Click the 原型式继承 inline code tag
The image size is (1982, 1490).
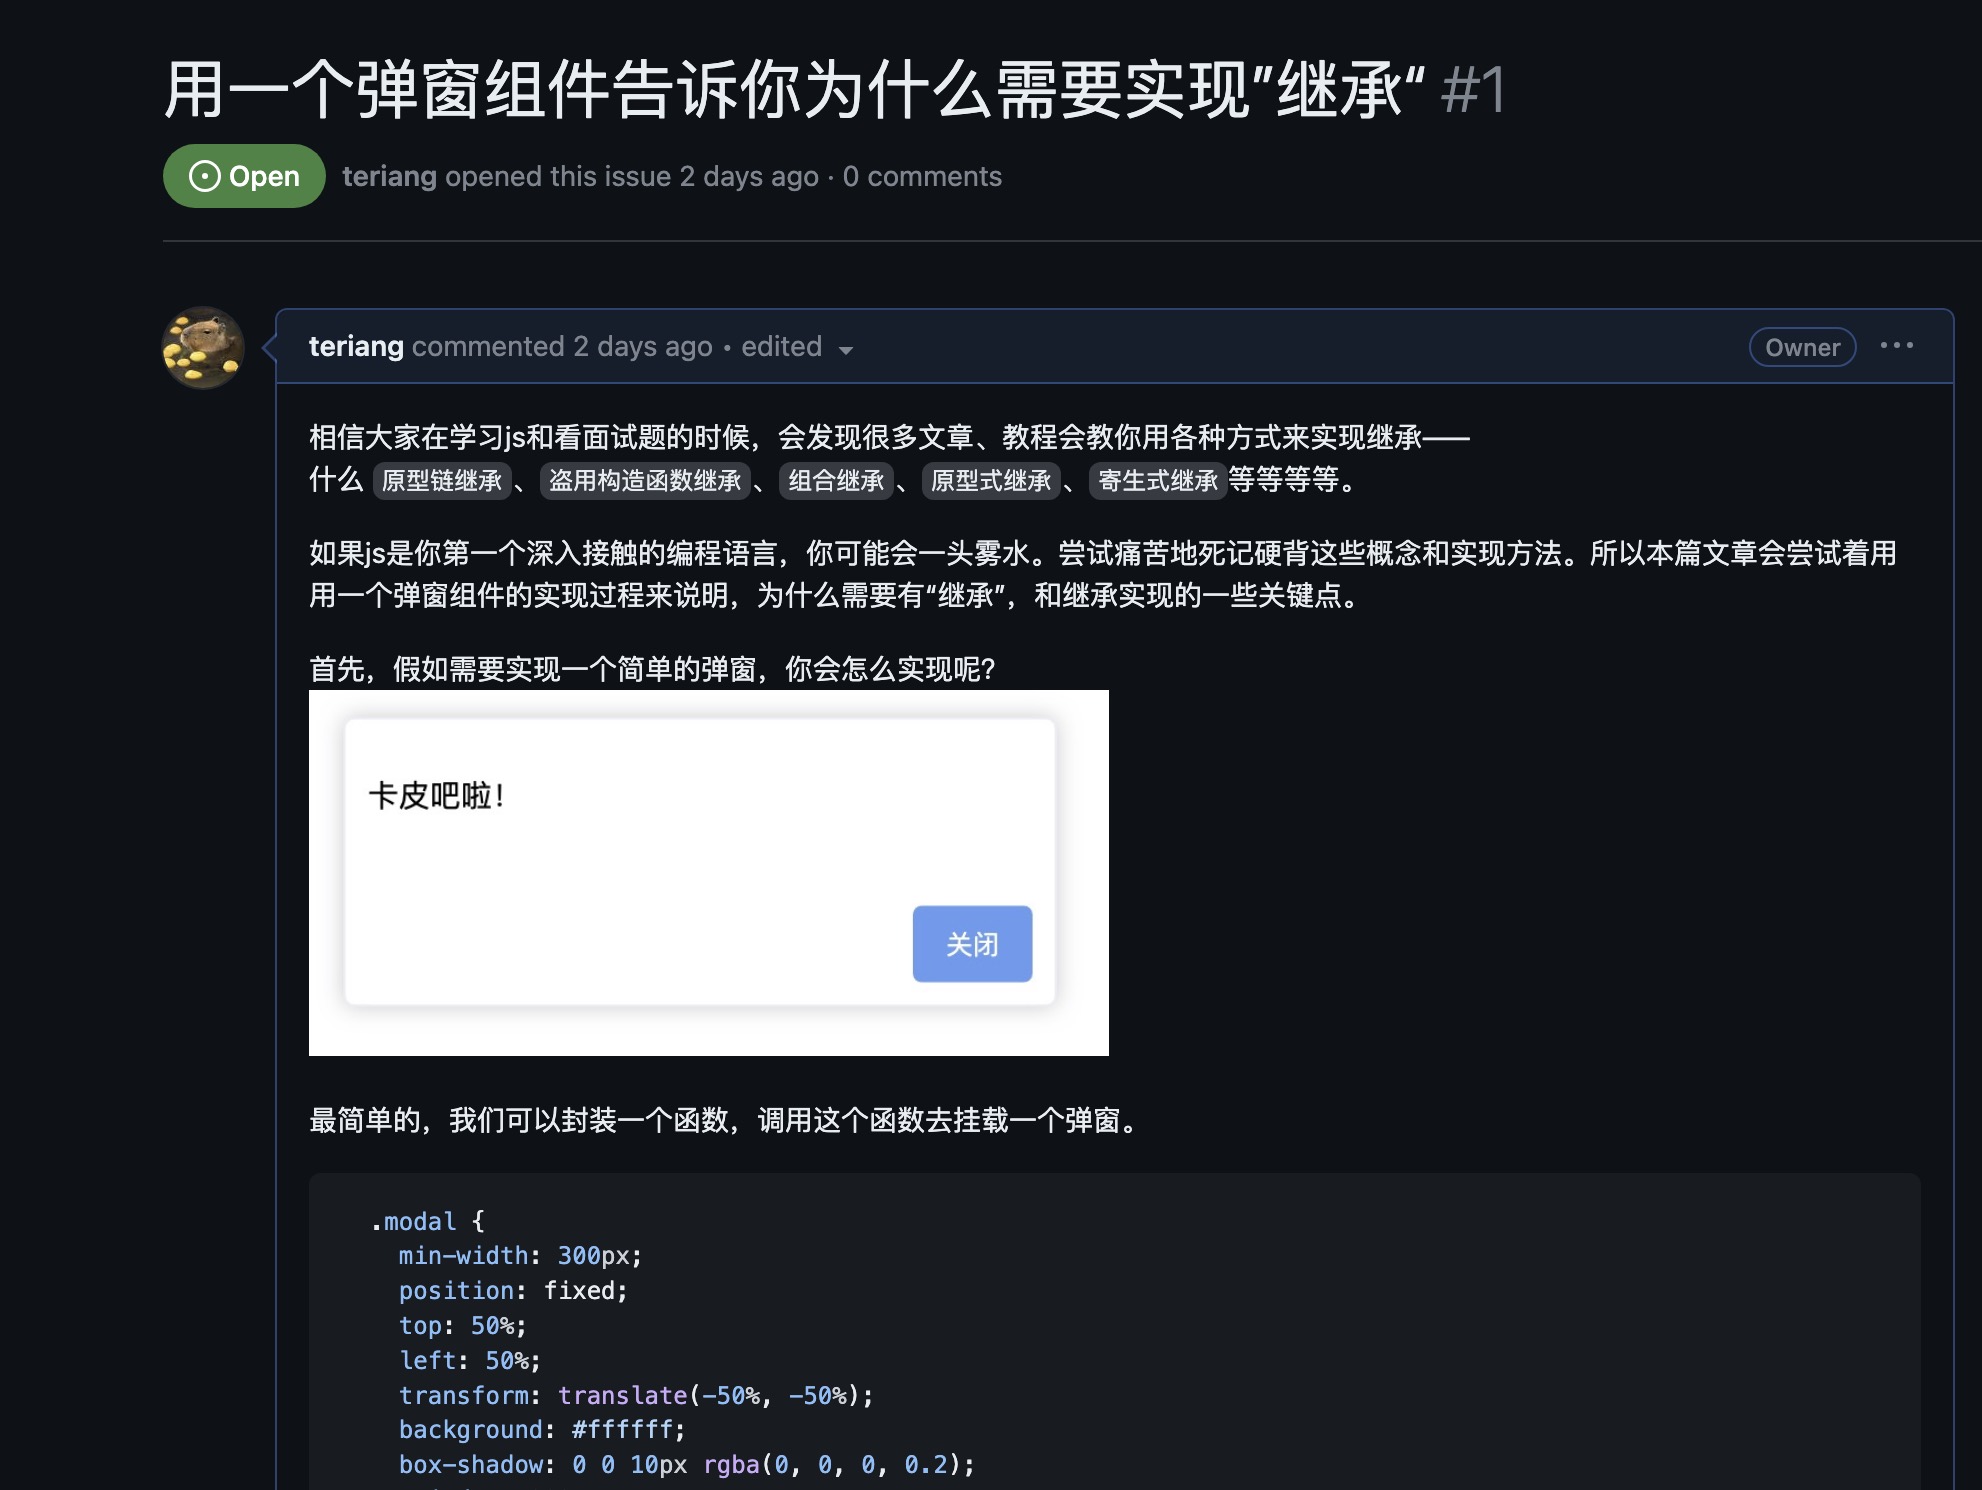point(990,481)
